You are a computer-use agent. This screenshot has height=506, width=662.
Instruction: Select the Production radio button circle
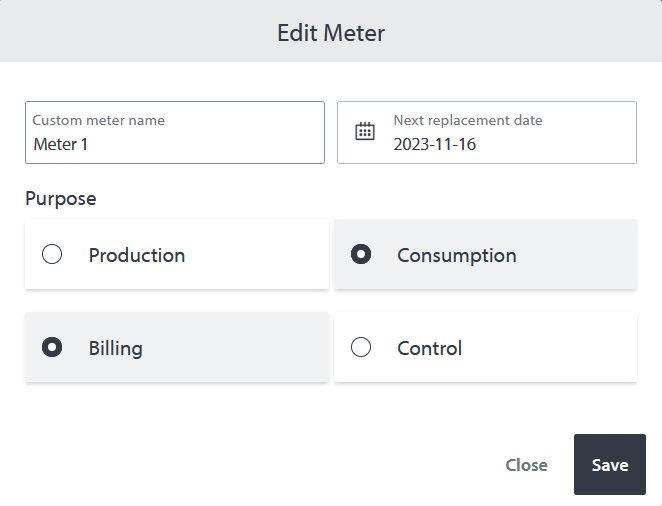click(x=52, y=255)
